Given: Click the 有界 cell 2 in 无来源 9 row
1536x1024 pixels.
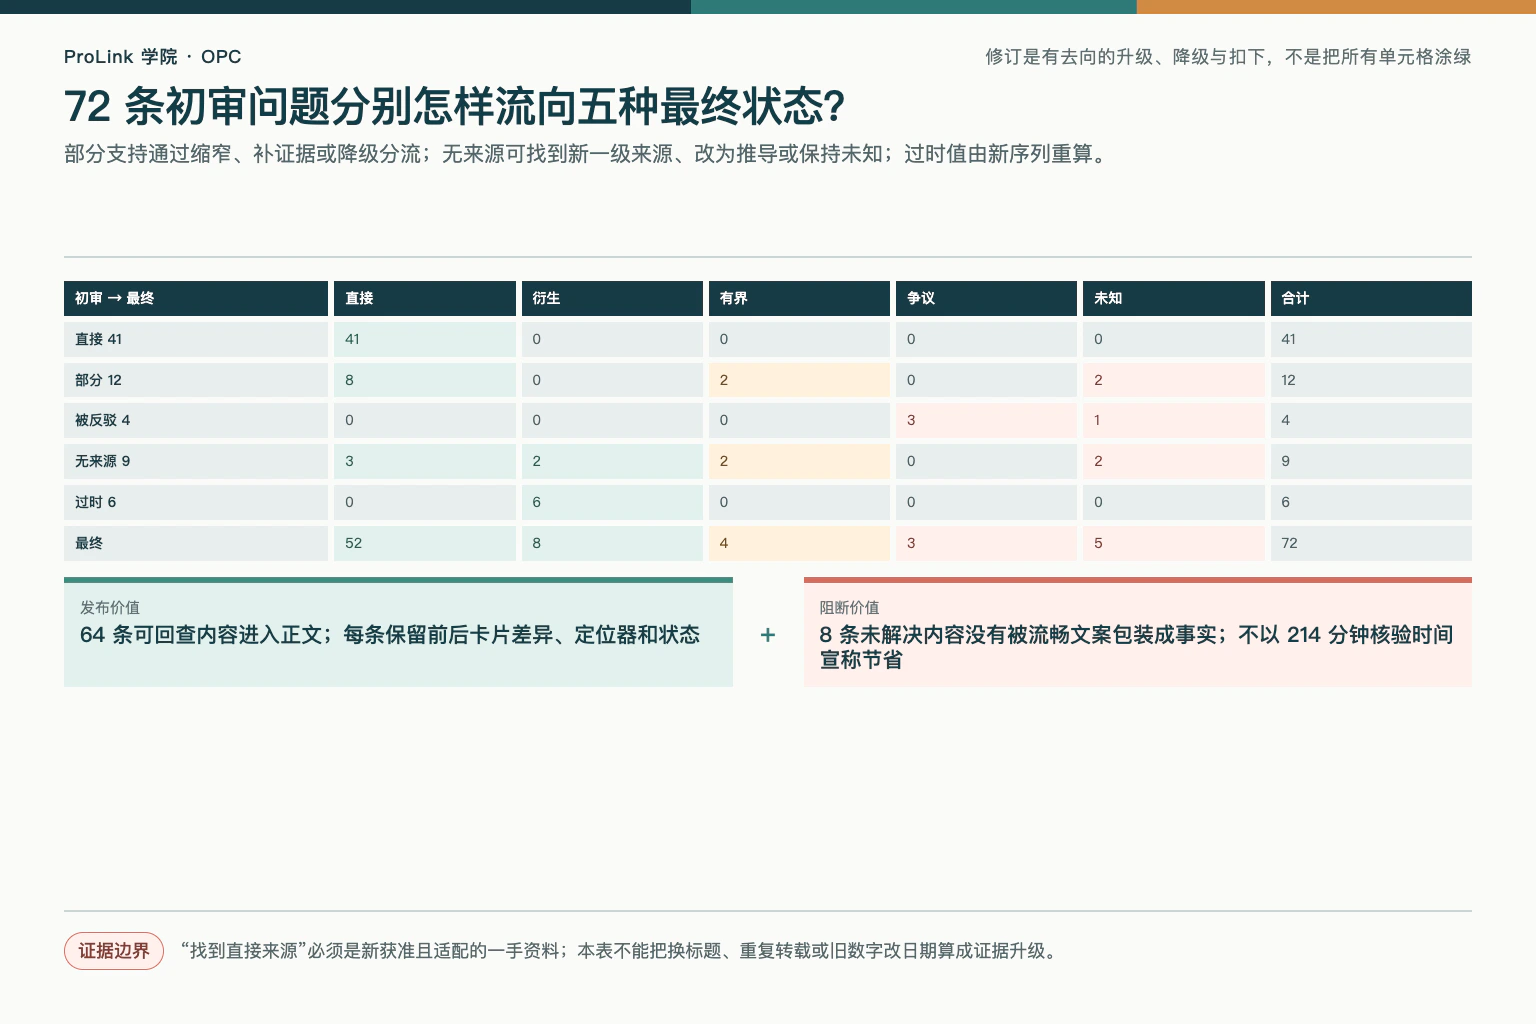Looking at the screenshot, I should tap(799, 461).
